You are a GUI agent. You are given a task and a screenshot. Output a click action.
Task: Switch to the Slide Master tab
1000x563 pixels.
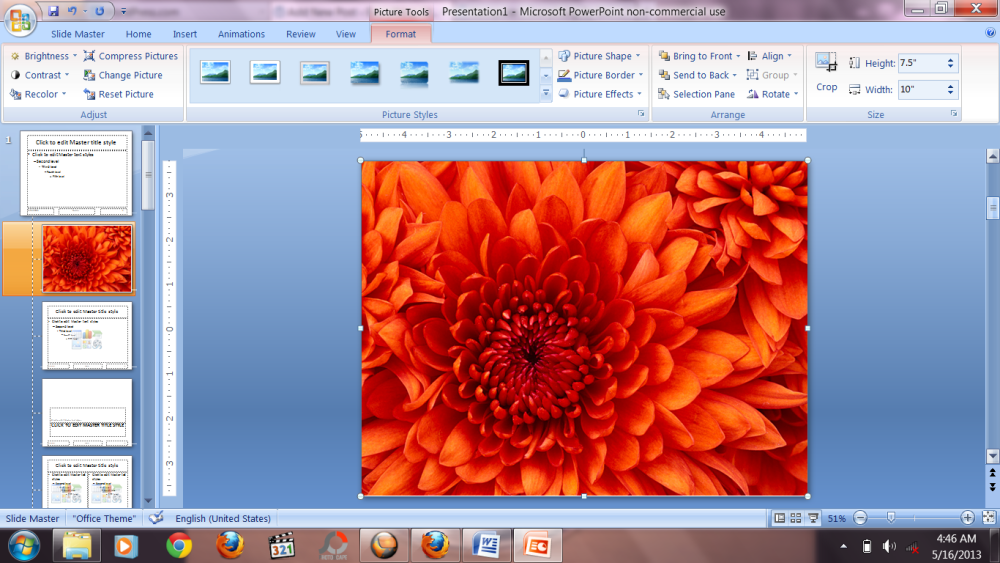click(x=77, y=34)
